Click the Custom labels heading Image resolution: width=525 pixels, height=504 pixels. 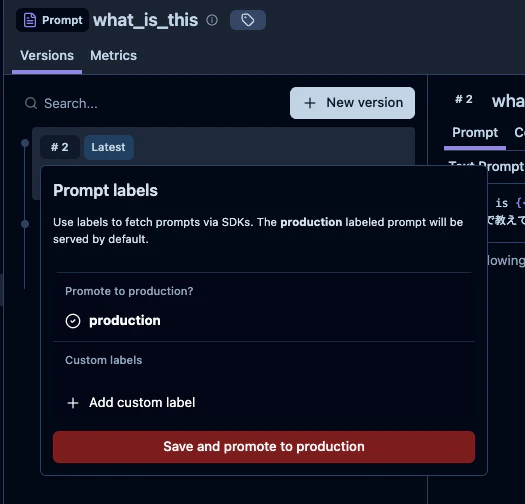[103, 360]
